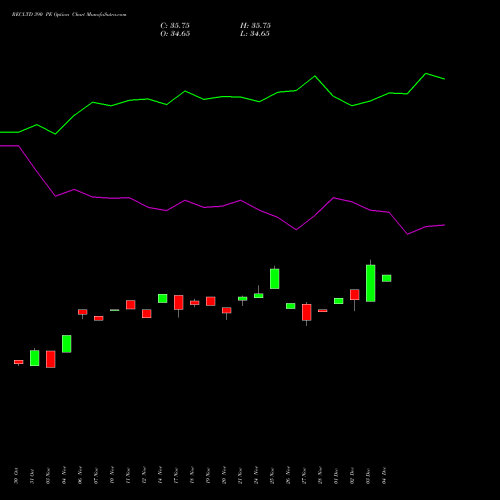
Task: Select the red candlestick above 11 Nov
Action: tap(131, 305)
